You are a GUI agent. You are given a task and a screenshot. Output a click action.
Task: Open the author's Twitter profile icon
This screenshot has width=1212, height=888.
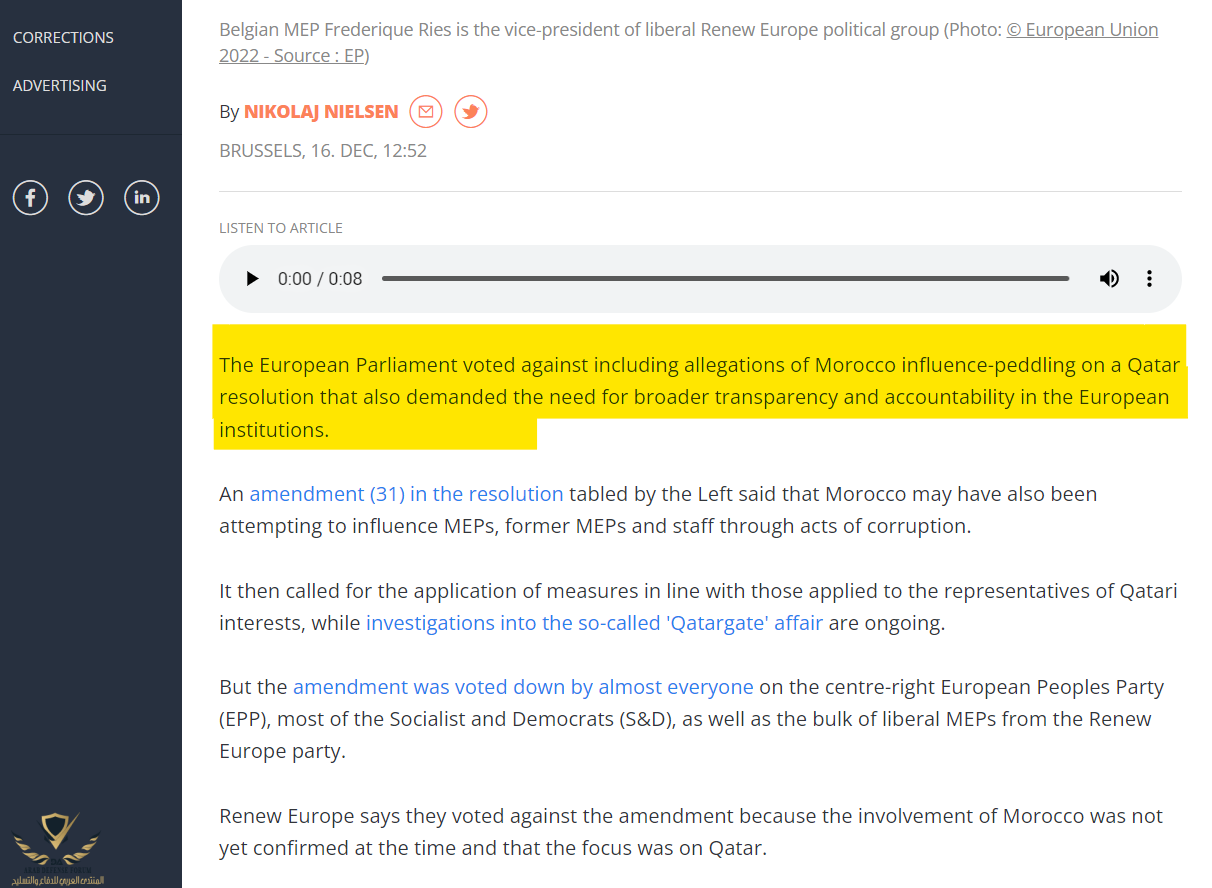click(471, 111)
